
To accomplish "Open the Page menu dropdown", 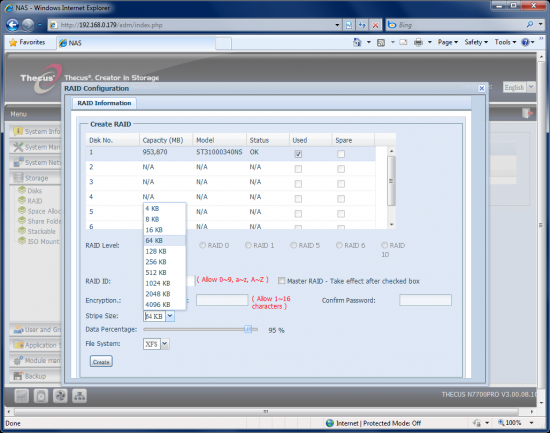I will coord(448,42).
